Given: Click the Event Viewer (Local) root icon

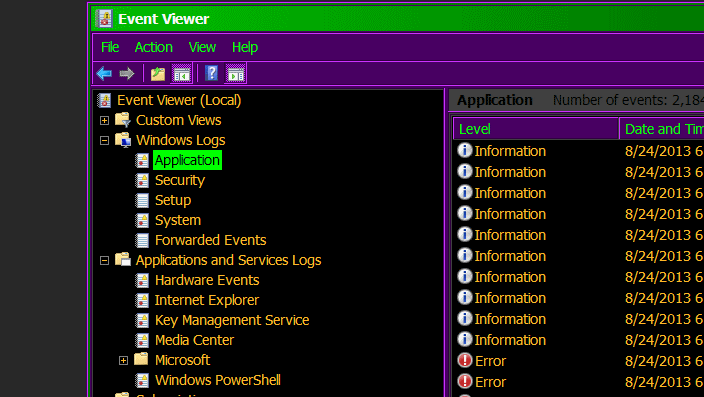Looking at the screenshot, I should [x=104, y=100].
